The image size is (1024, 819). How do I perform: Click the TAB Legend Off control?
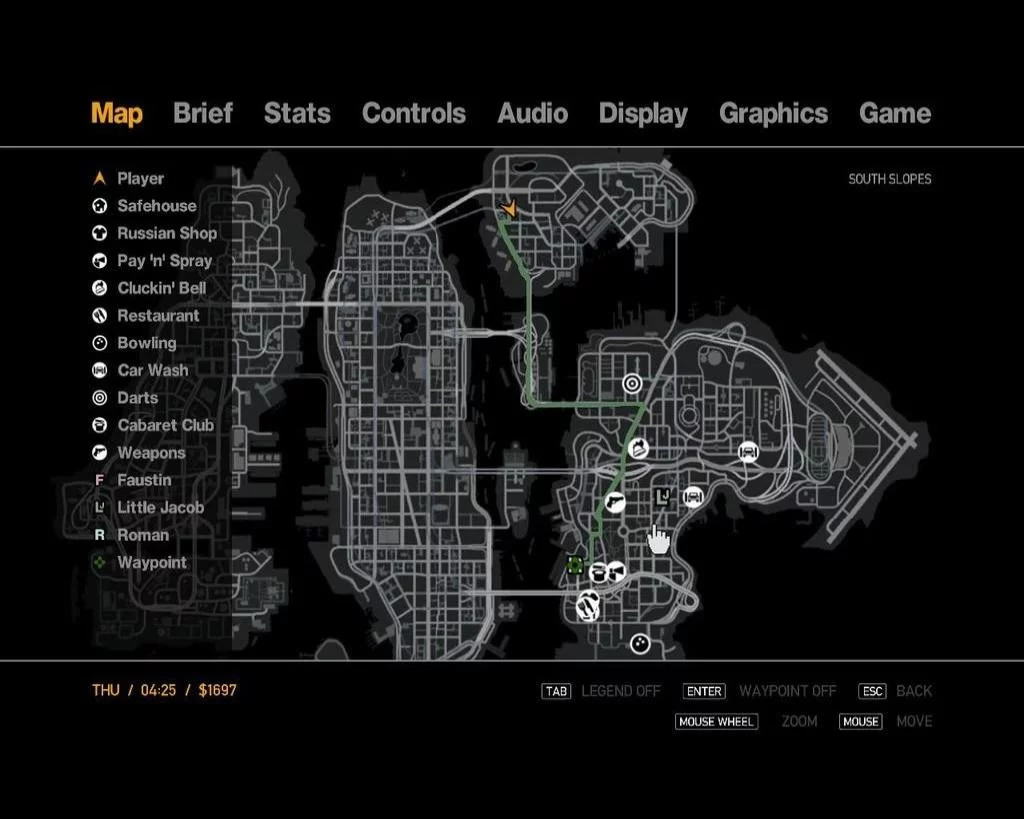(x=601, y=691)
